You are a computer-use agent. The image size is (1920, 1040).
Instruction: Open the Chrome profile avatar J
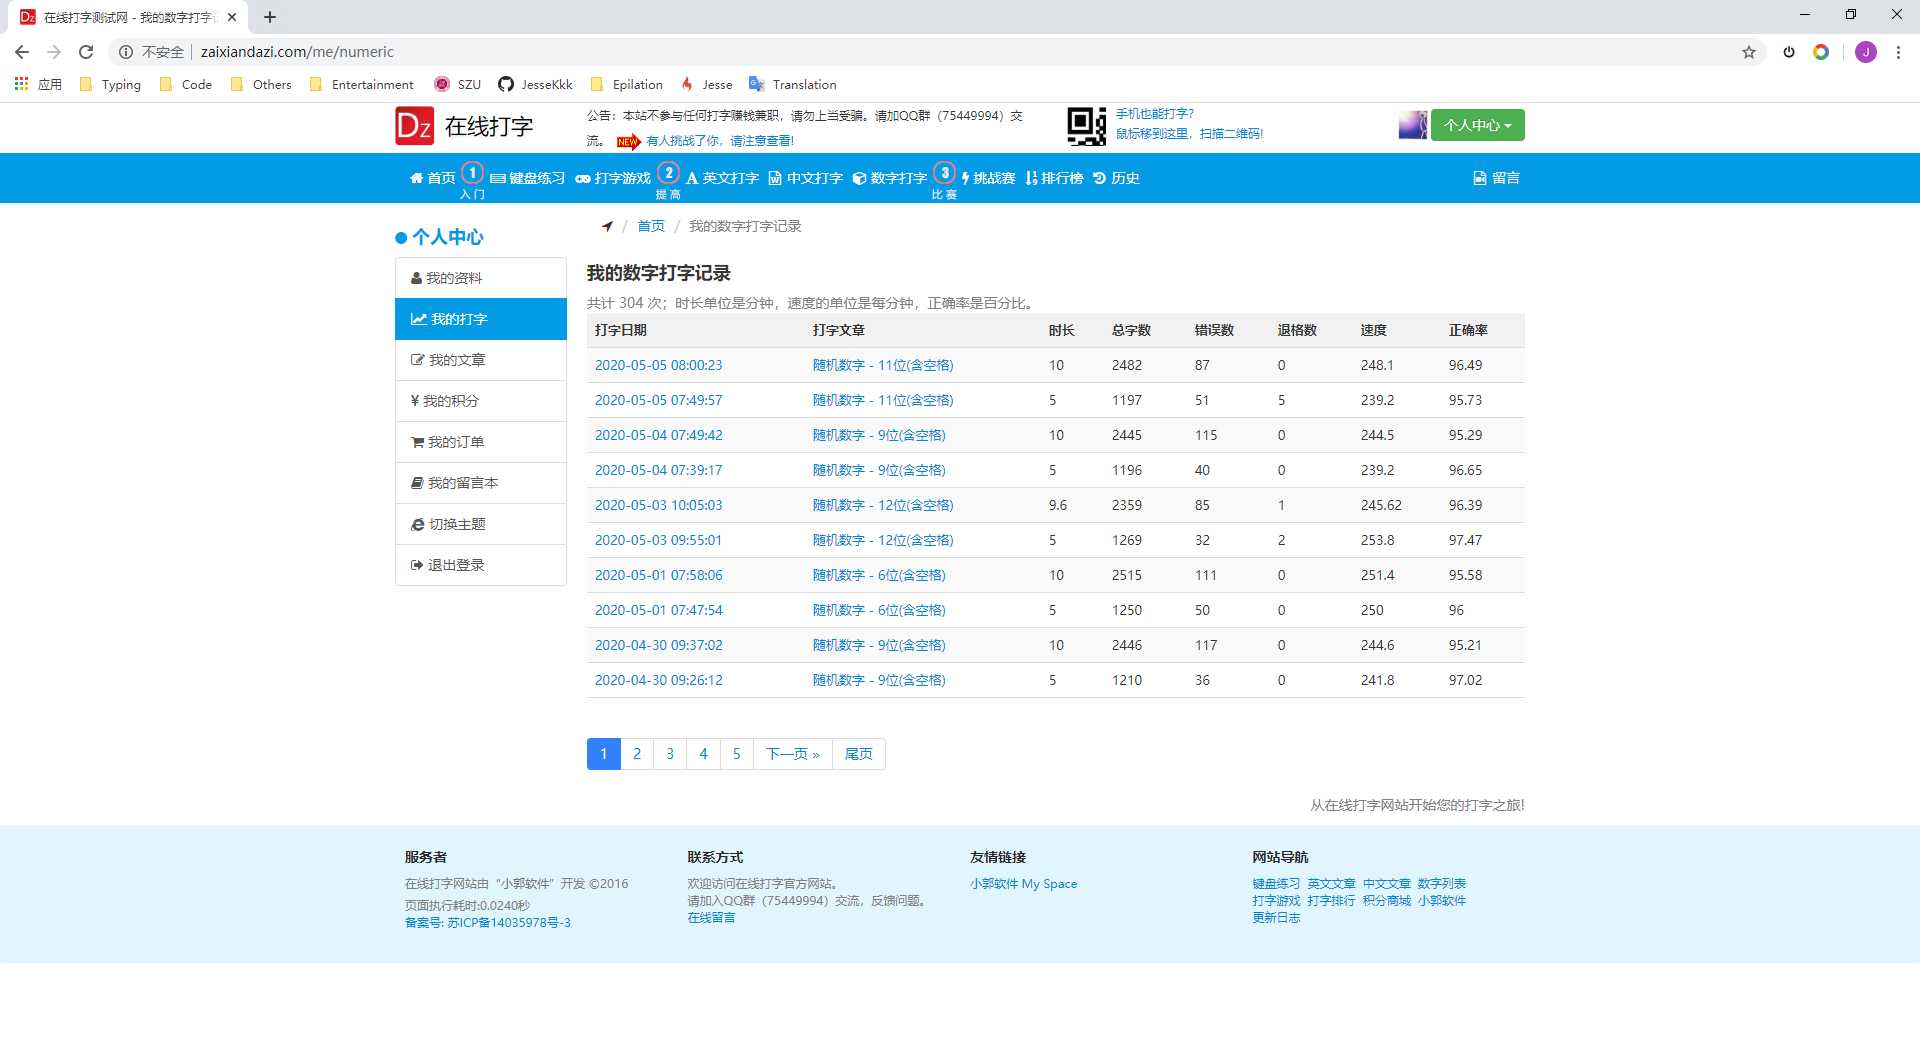pos(1866,52)
